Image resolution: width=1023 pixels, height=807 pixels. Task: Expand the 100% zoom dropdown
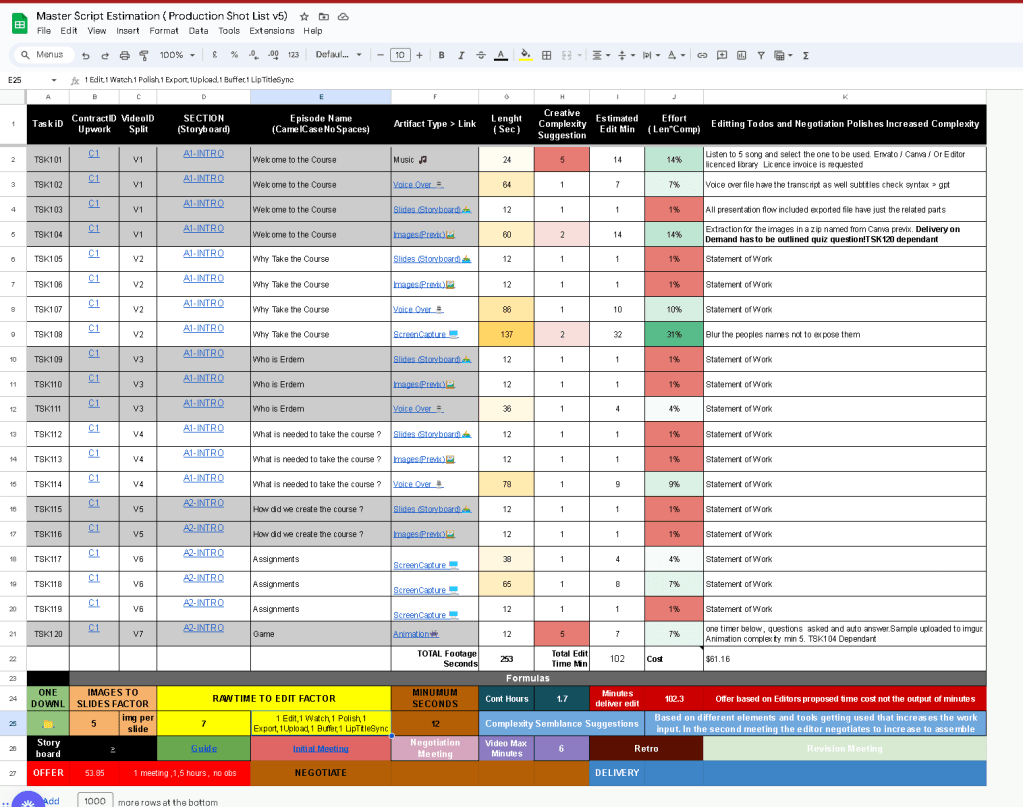coord(177,55)
